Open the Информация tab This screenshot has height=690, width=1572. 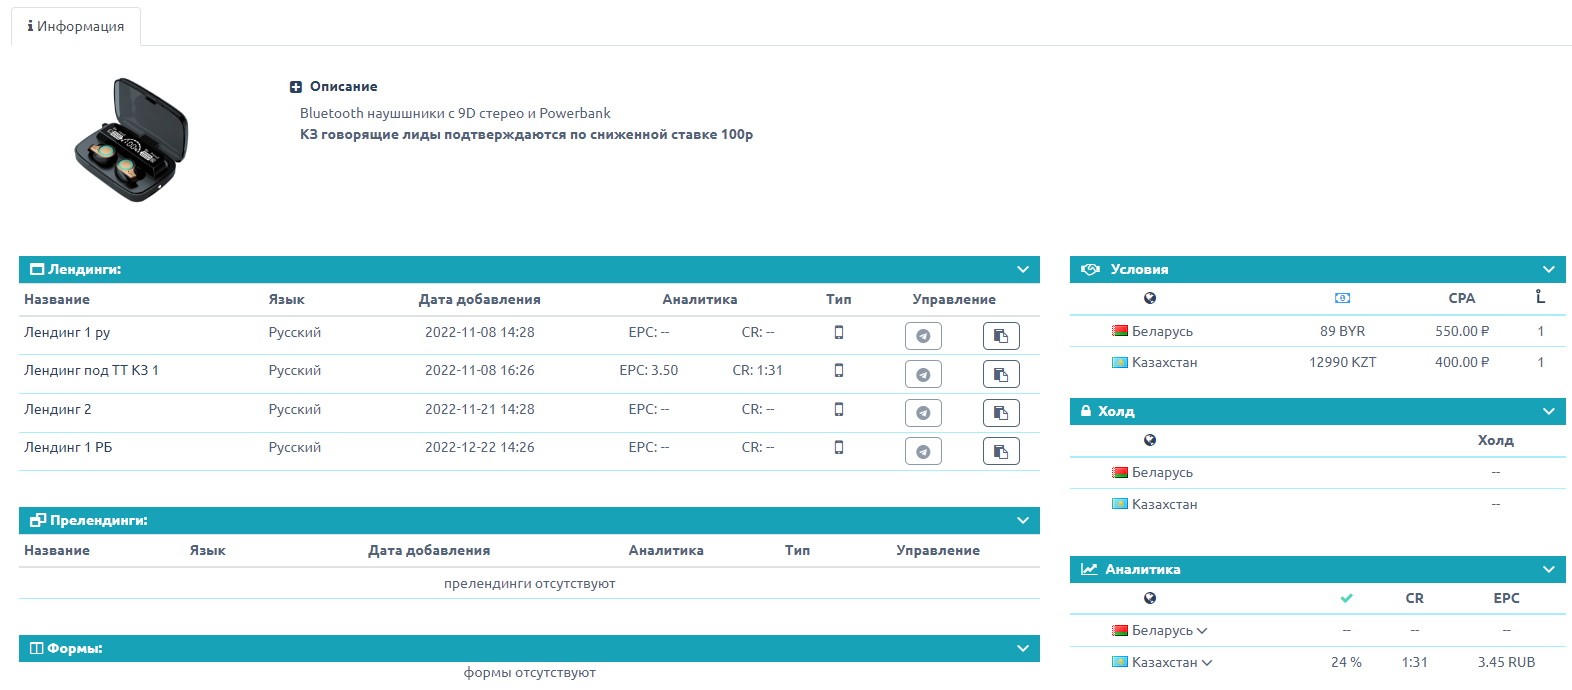[x=76, y=26]
